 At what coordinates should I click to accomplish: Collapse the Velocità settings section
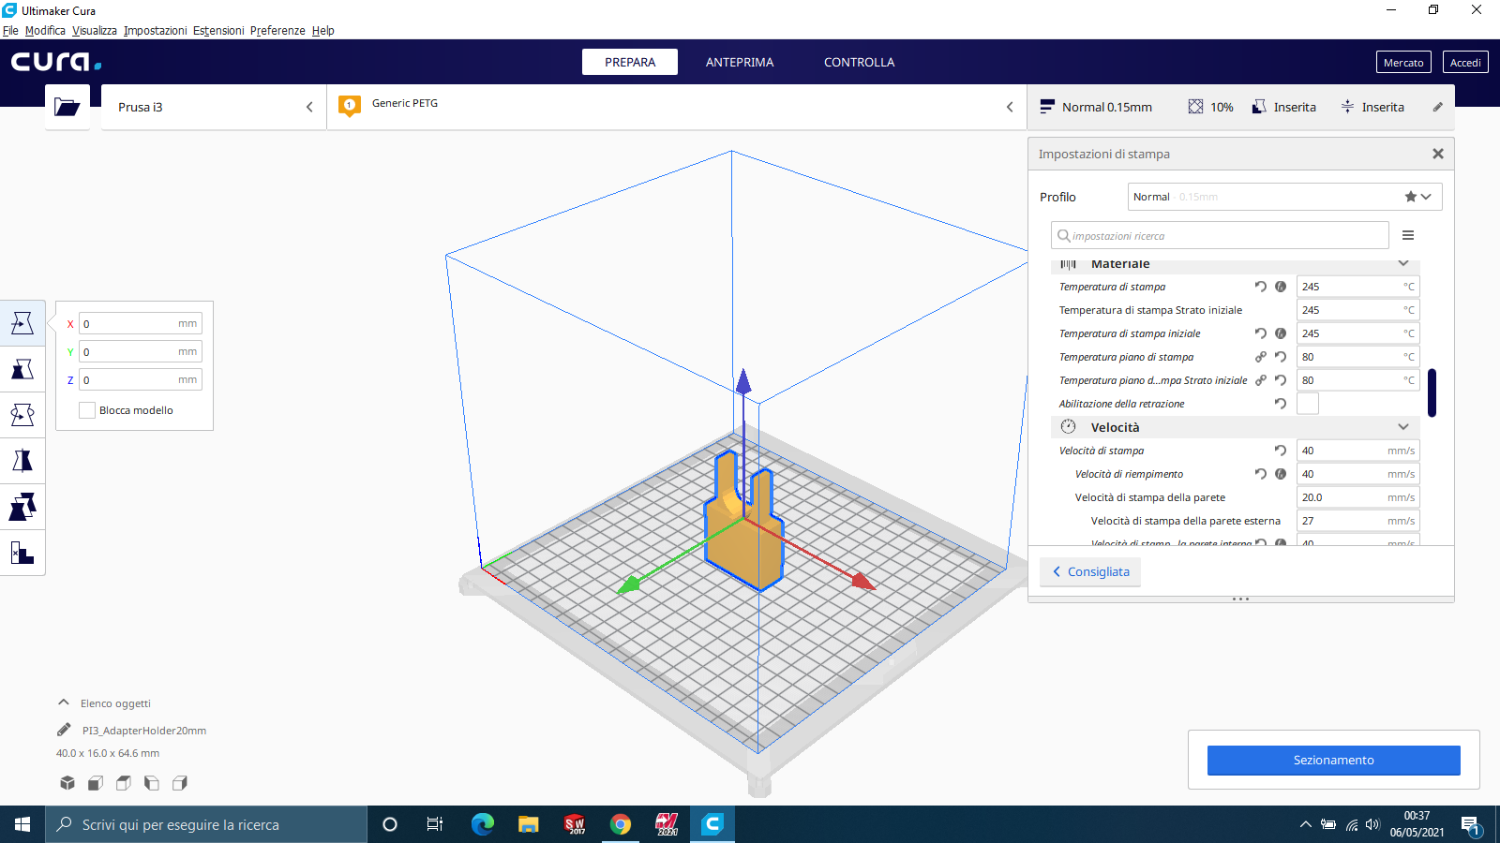point(1403,427)
